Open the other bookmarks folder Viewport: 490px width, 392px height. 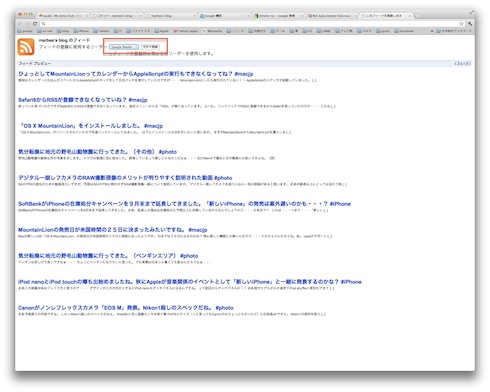(x=454, y=31)
